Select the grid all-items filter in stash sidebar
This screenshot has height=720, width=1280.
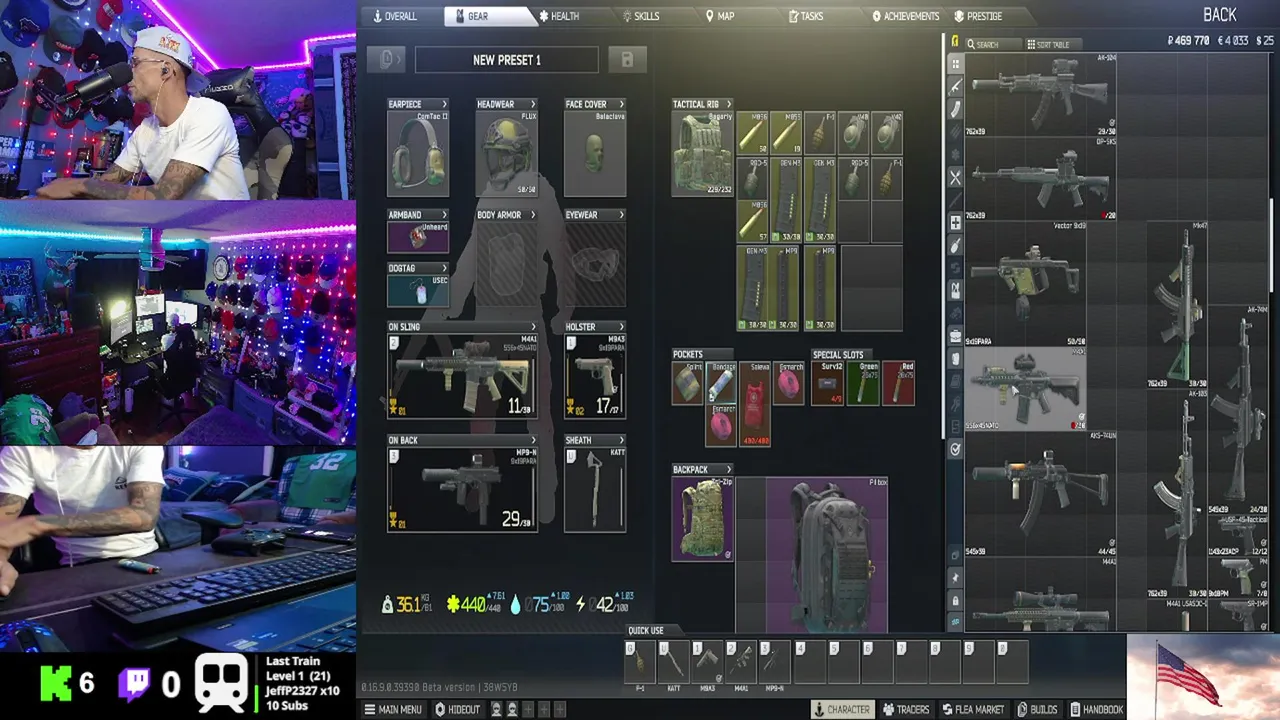(x=955, y=64)
